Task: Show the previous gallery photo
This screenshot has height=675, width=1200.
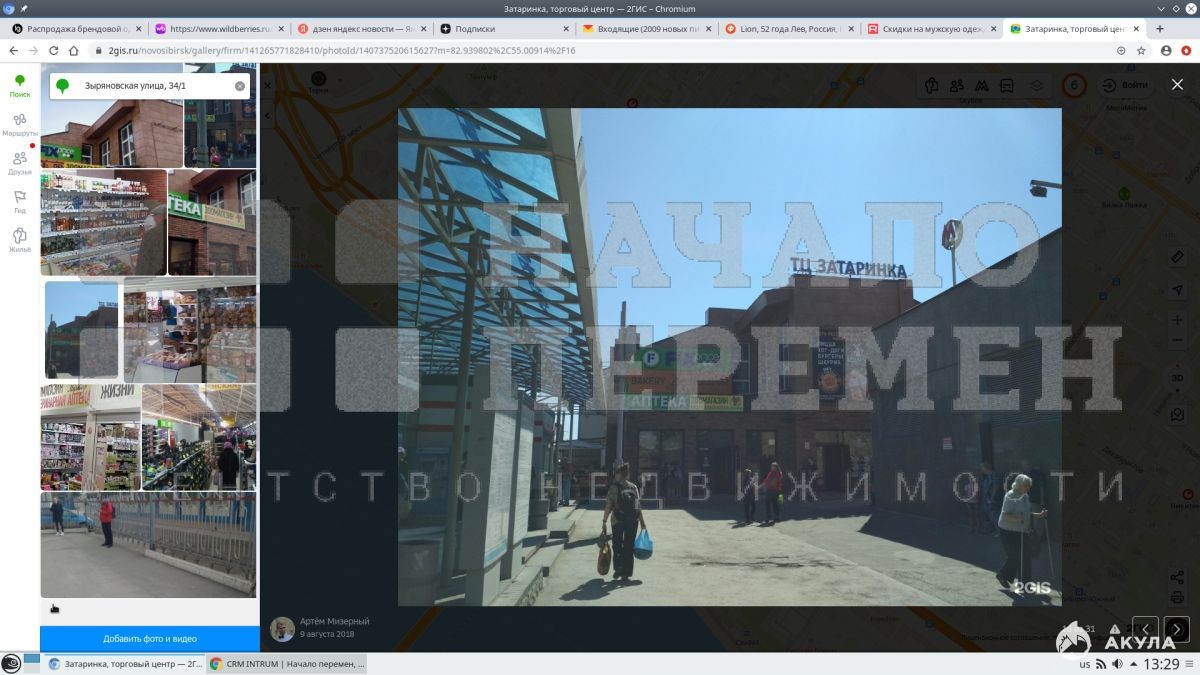Action: click(x=1145, y=629)
